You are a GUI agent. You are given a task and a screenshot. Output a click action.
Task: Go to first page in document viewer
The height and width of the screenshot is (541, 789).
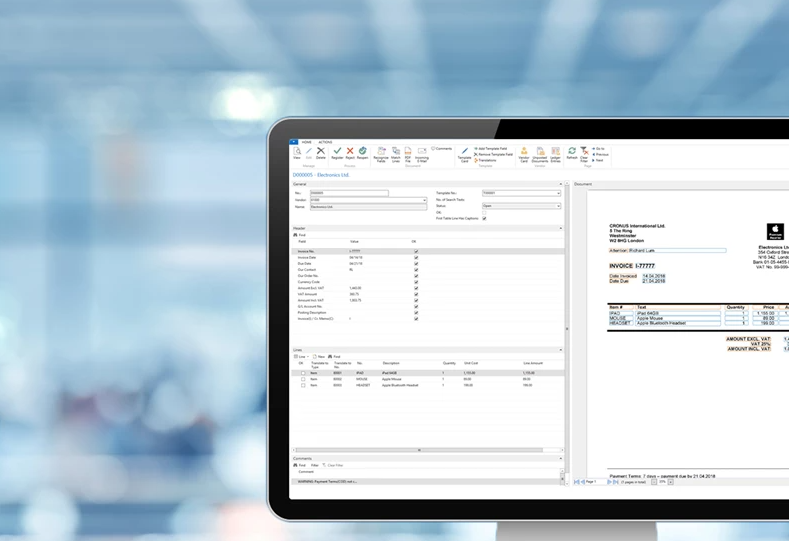click(x=577, y=482)
